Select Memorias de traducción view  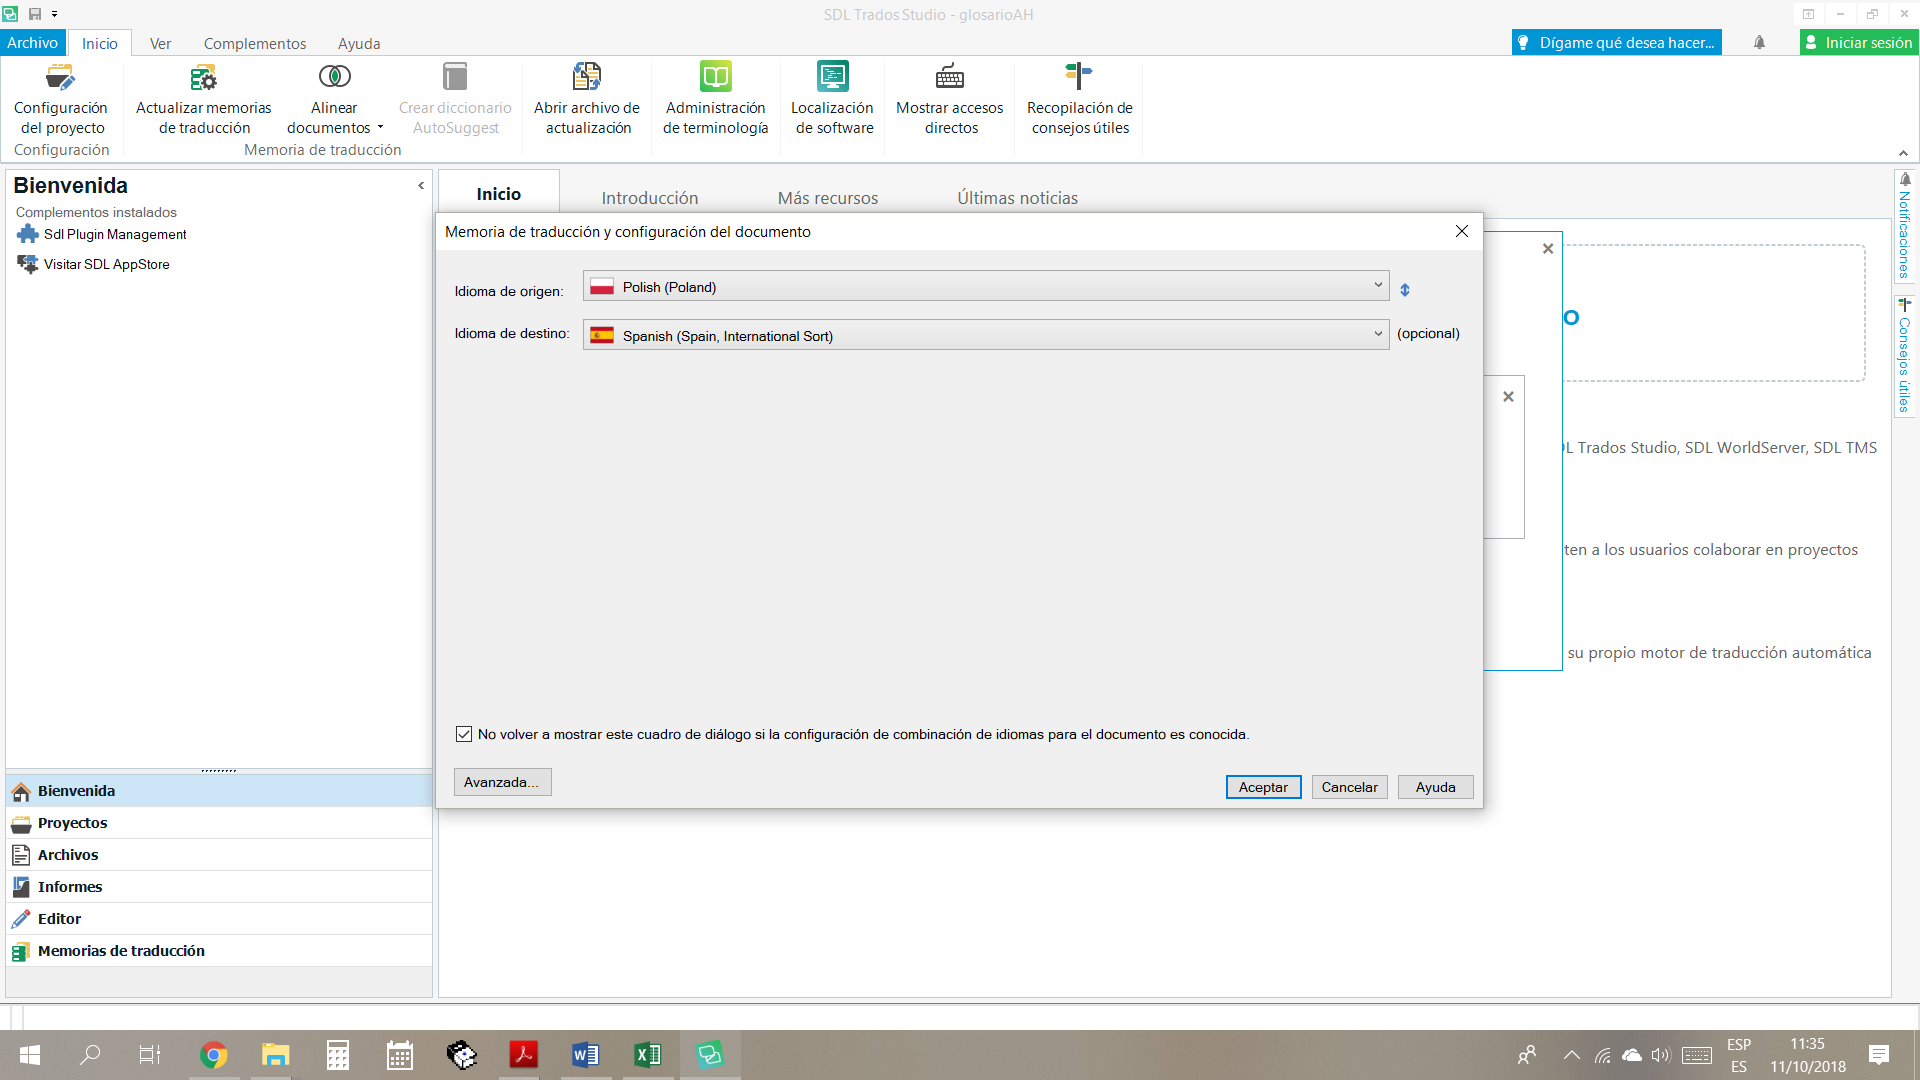(x=121, y=951)
